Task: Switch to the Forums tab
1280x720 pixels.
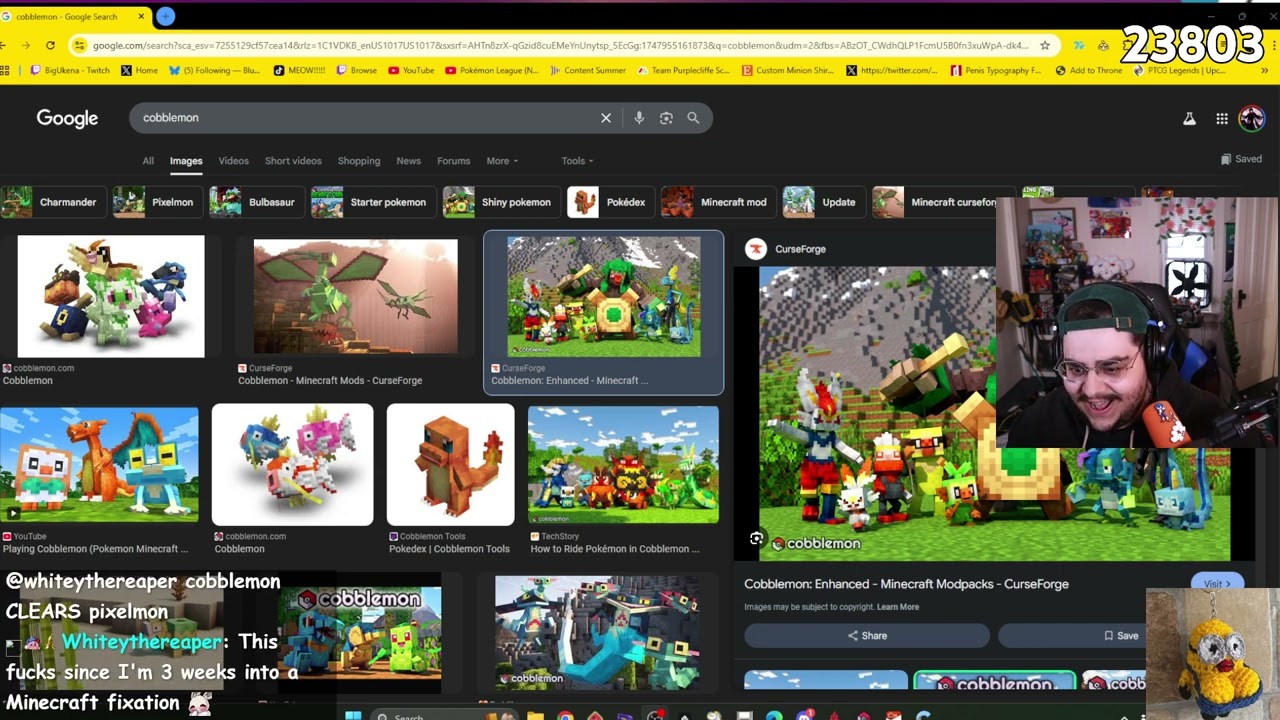Action: click(x=453, y=161)
